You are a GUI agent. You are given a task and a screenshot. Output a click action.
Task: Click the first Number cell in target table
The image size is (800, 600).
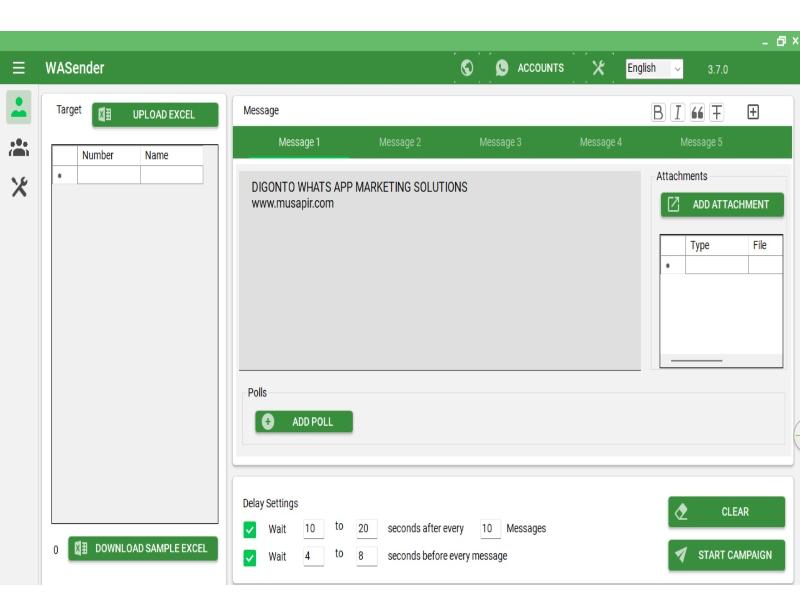(x=109, y=175)
